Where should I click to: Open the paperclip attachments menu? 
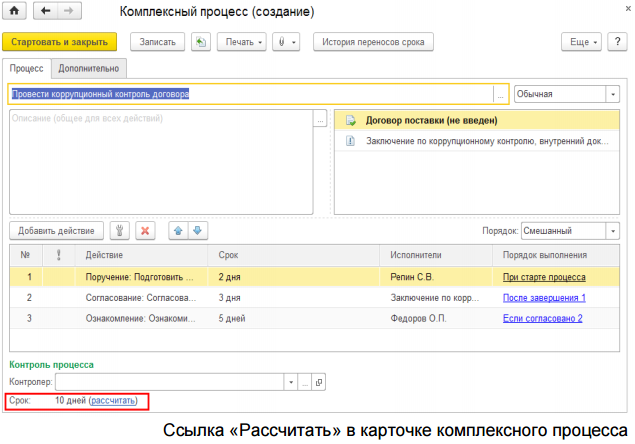pos(286,42)
